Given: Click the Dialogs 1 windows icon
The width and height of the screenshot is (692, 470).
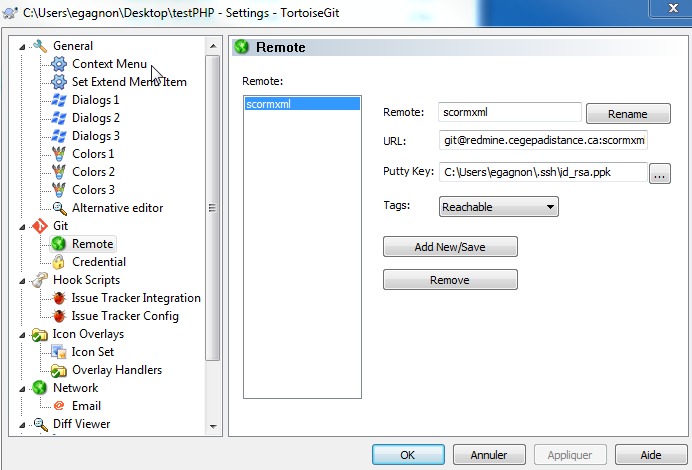Looking at the screenshot, I should [59, 100].
